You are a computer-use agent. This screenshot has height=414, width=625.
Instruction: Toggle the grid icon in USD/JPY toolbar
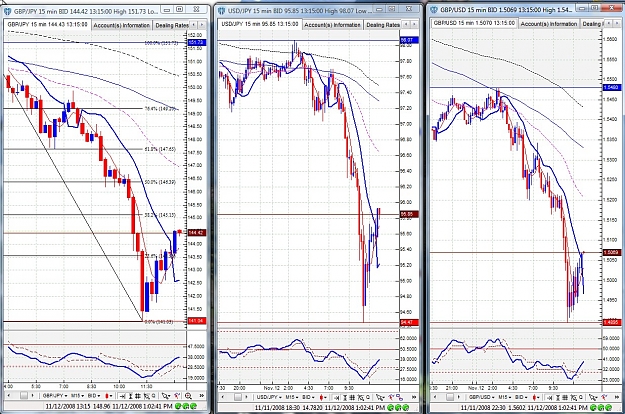352,397
